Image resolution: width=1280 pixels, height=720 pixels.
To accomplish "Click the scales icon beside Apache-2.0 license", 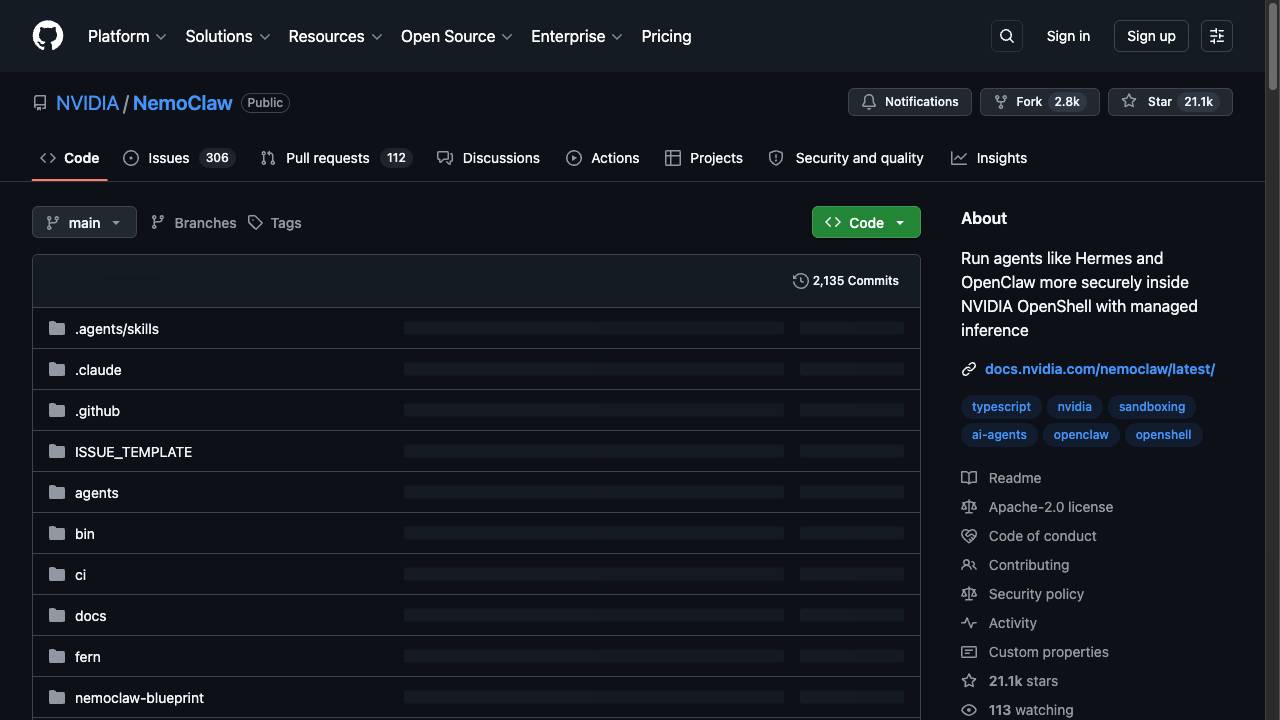I will (969, 507).
